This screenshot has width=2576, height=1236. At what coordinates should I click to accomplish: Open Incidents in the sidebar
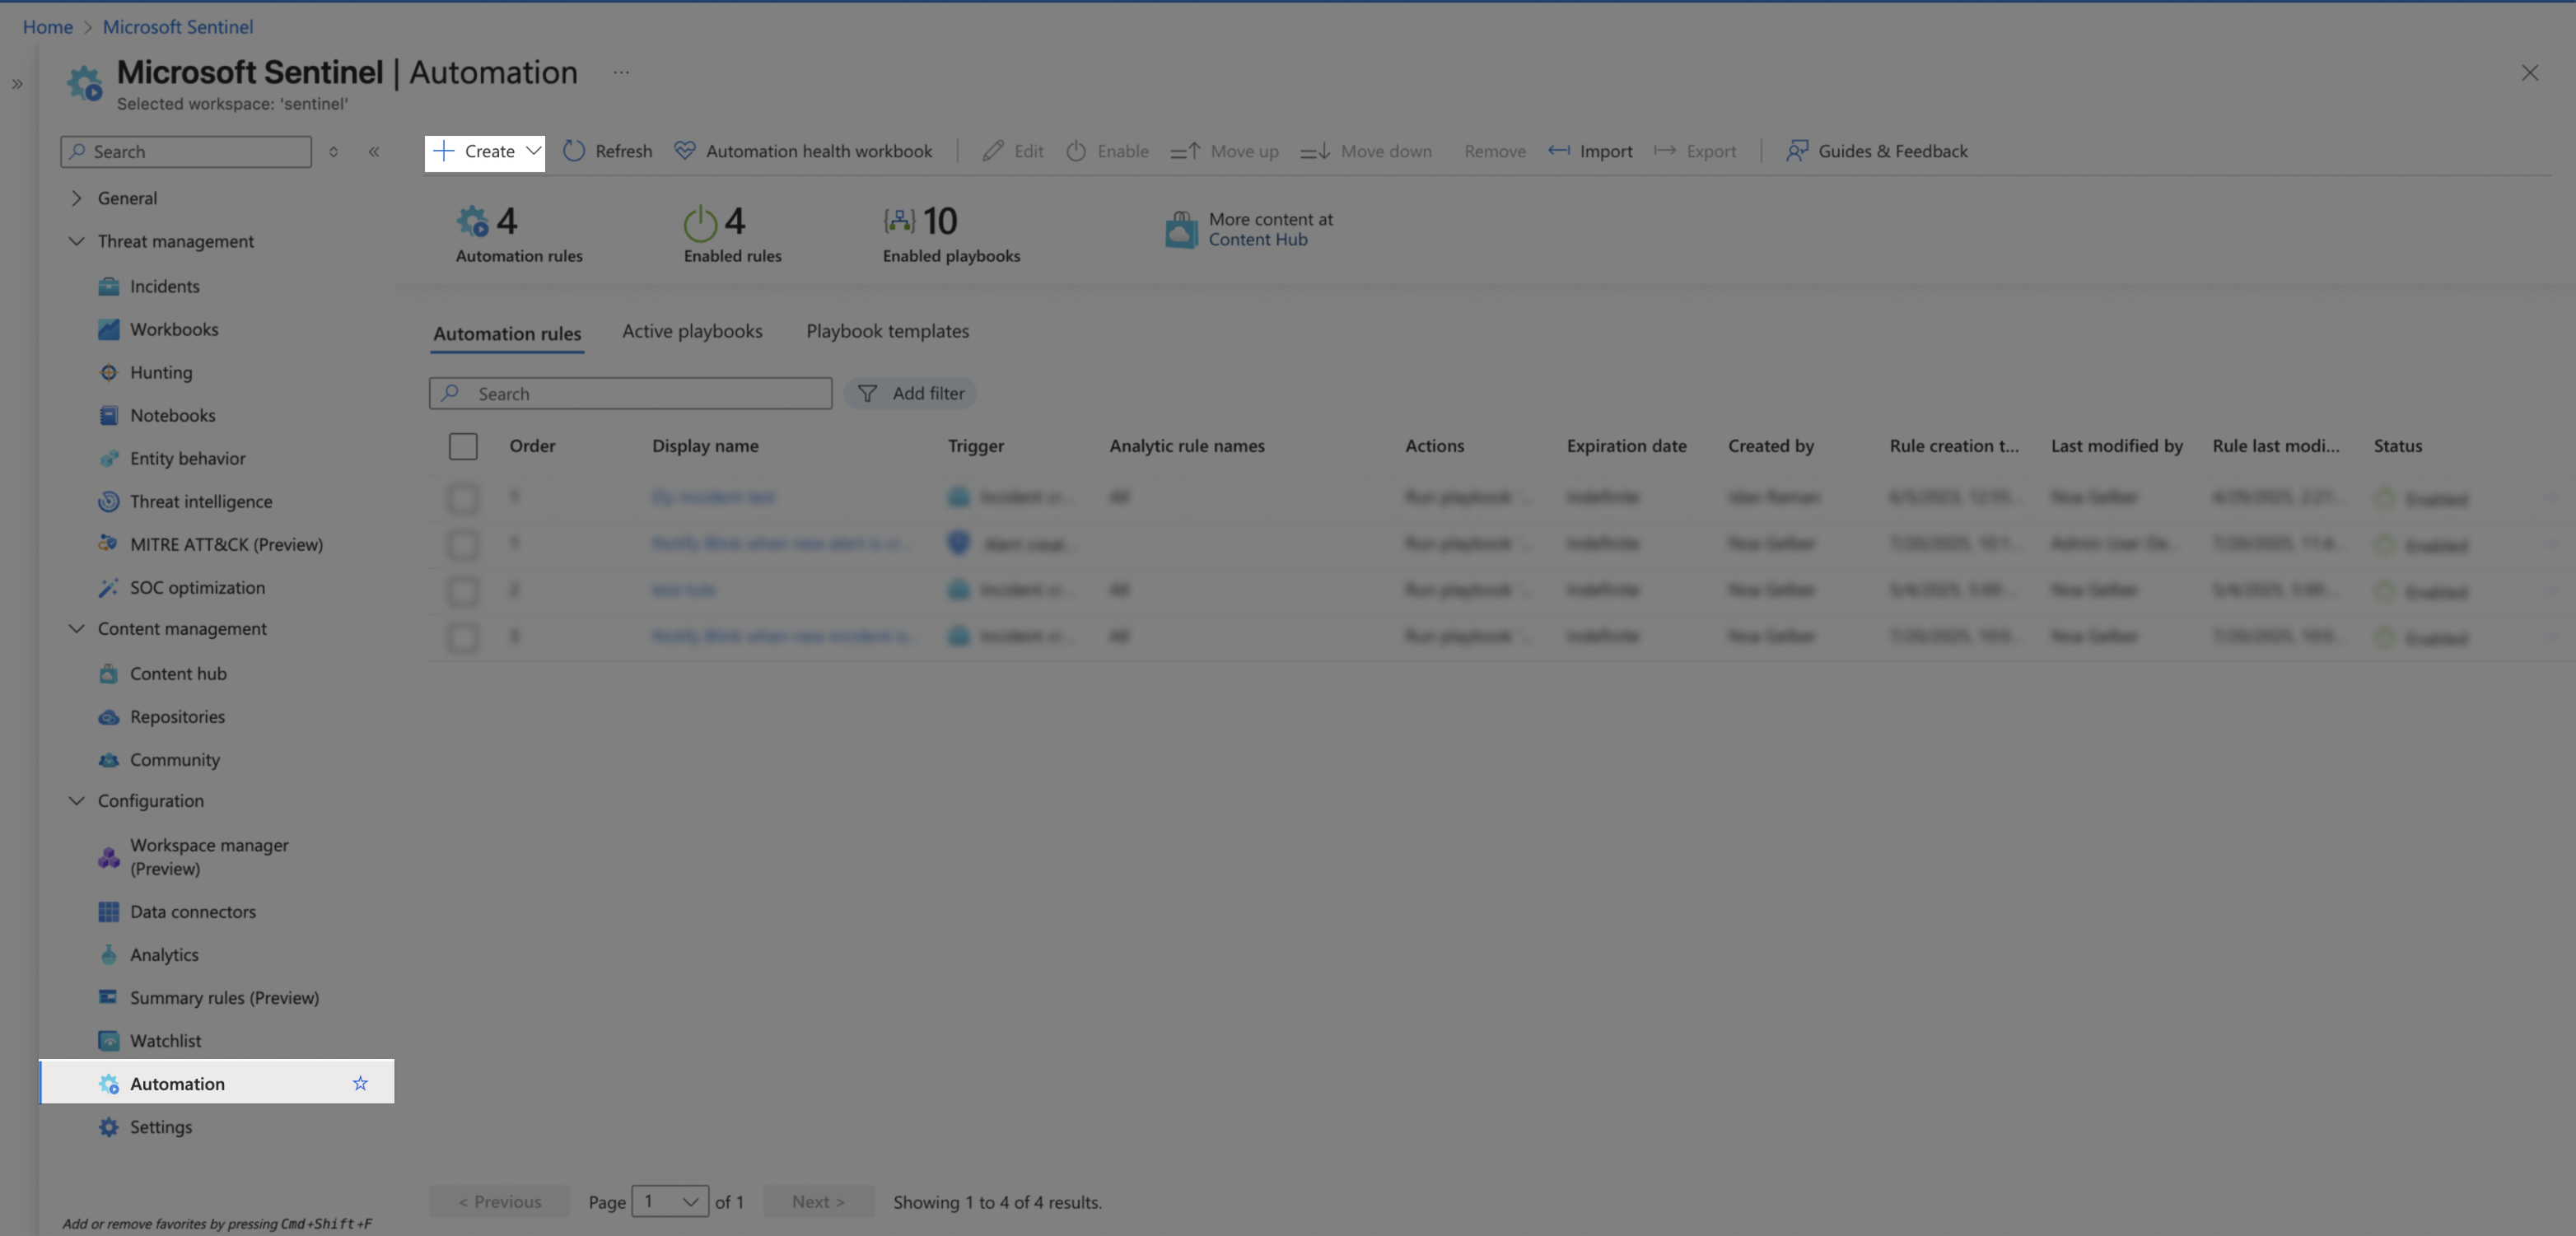pos(164,287)
